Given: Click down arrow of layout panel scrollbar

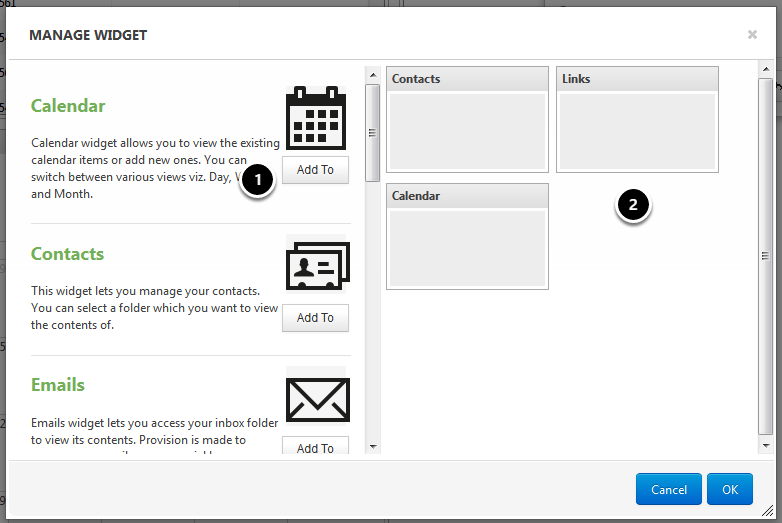Looking at the screenshot, I should [766, 446].
